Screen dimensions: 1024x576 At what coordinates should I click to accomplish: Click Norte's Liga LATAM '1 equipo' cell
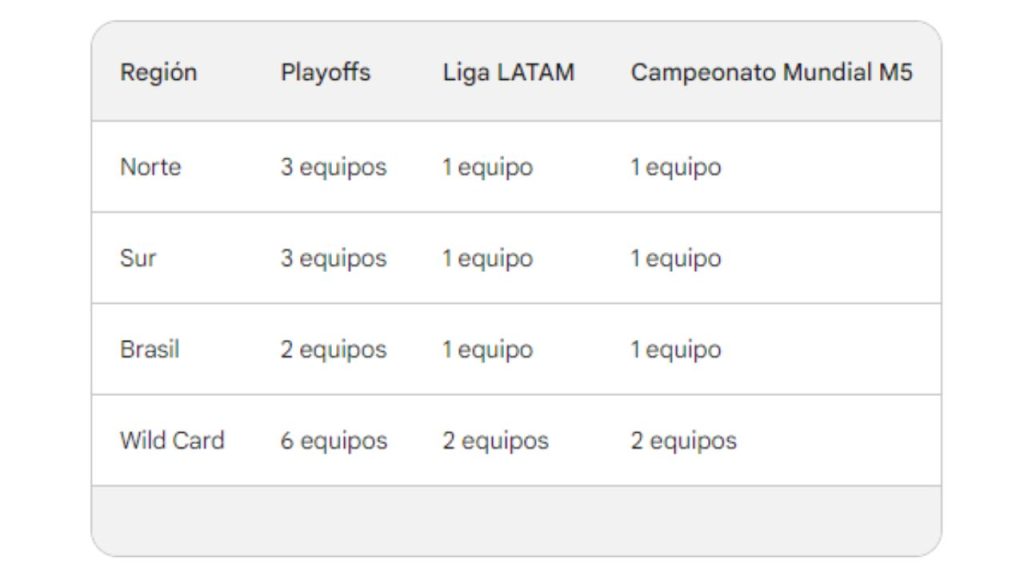pyautogui.click(x=488, y=167)
